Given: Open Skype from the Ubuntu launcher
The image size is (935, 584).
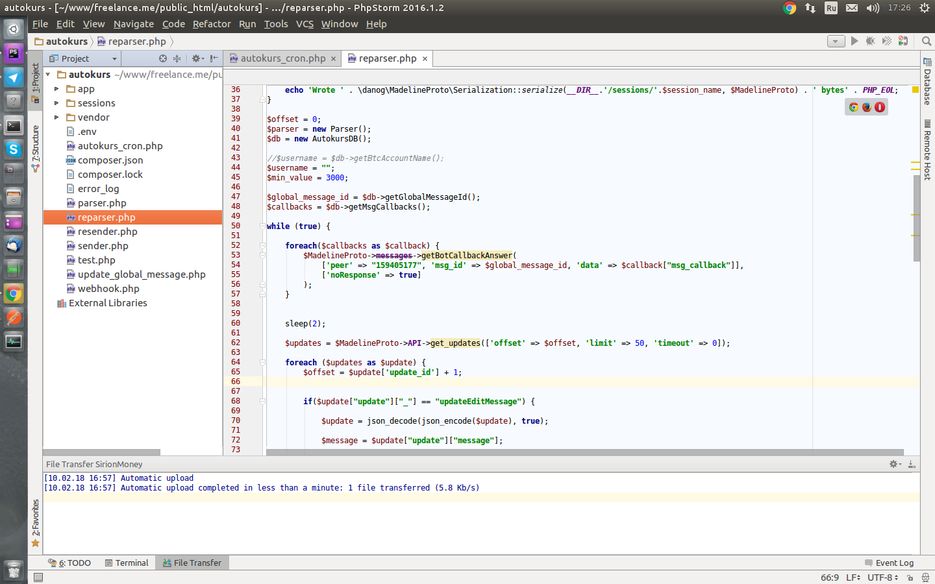Looking at the screenshot, I should (x=14, y=150).
